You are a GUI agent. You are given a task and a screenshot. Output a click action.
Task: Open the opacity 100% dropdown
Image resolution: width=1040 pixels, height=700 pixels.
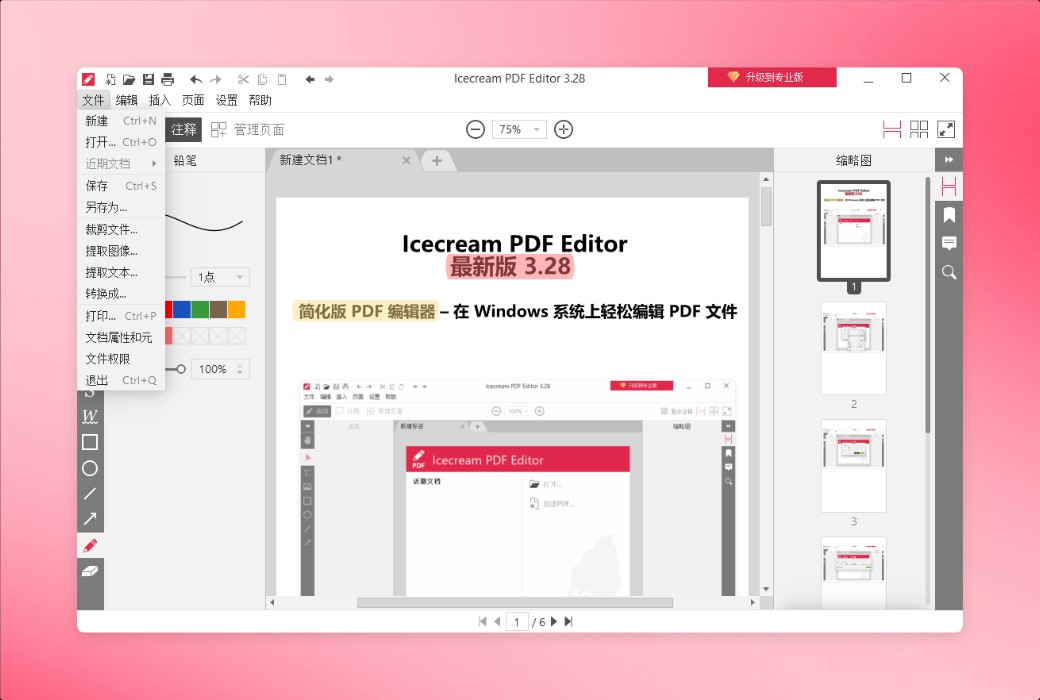tap(219, 369)
